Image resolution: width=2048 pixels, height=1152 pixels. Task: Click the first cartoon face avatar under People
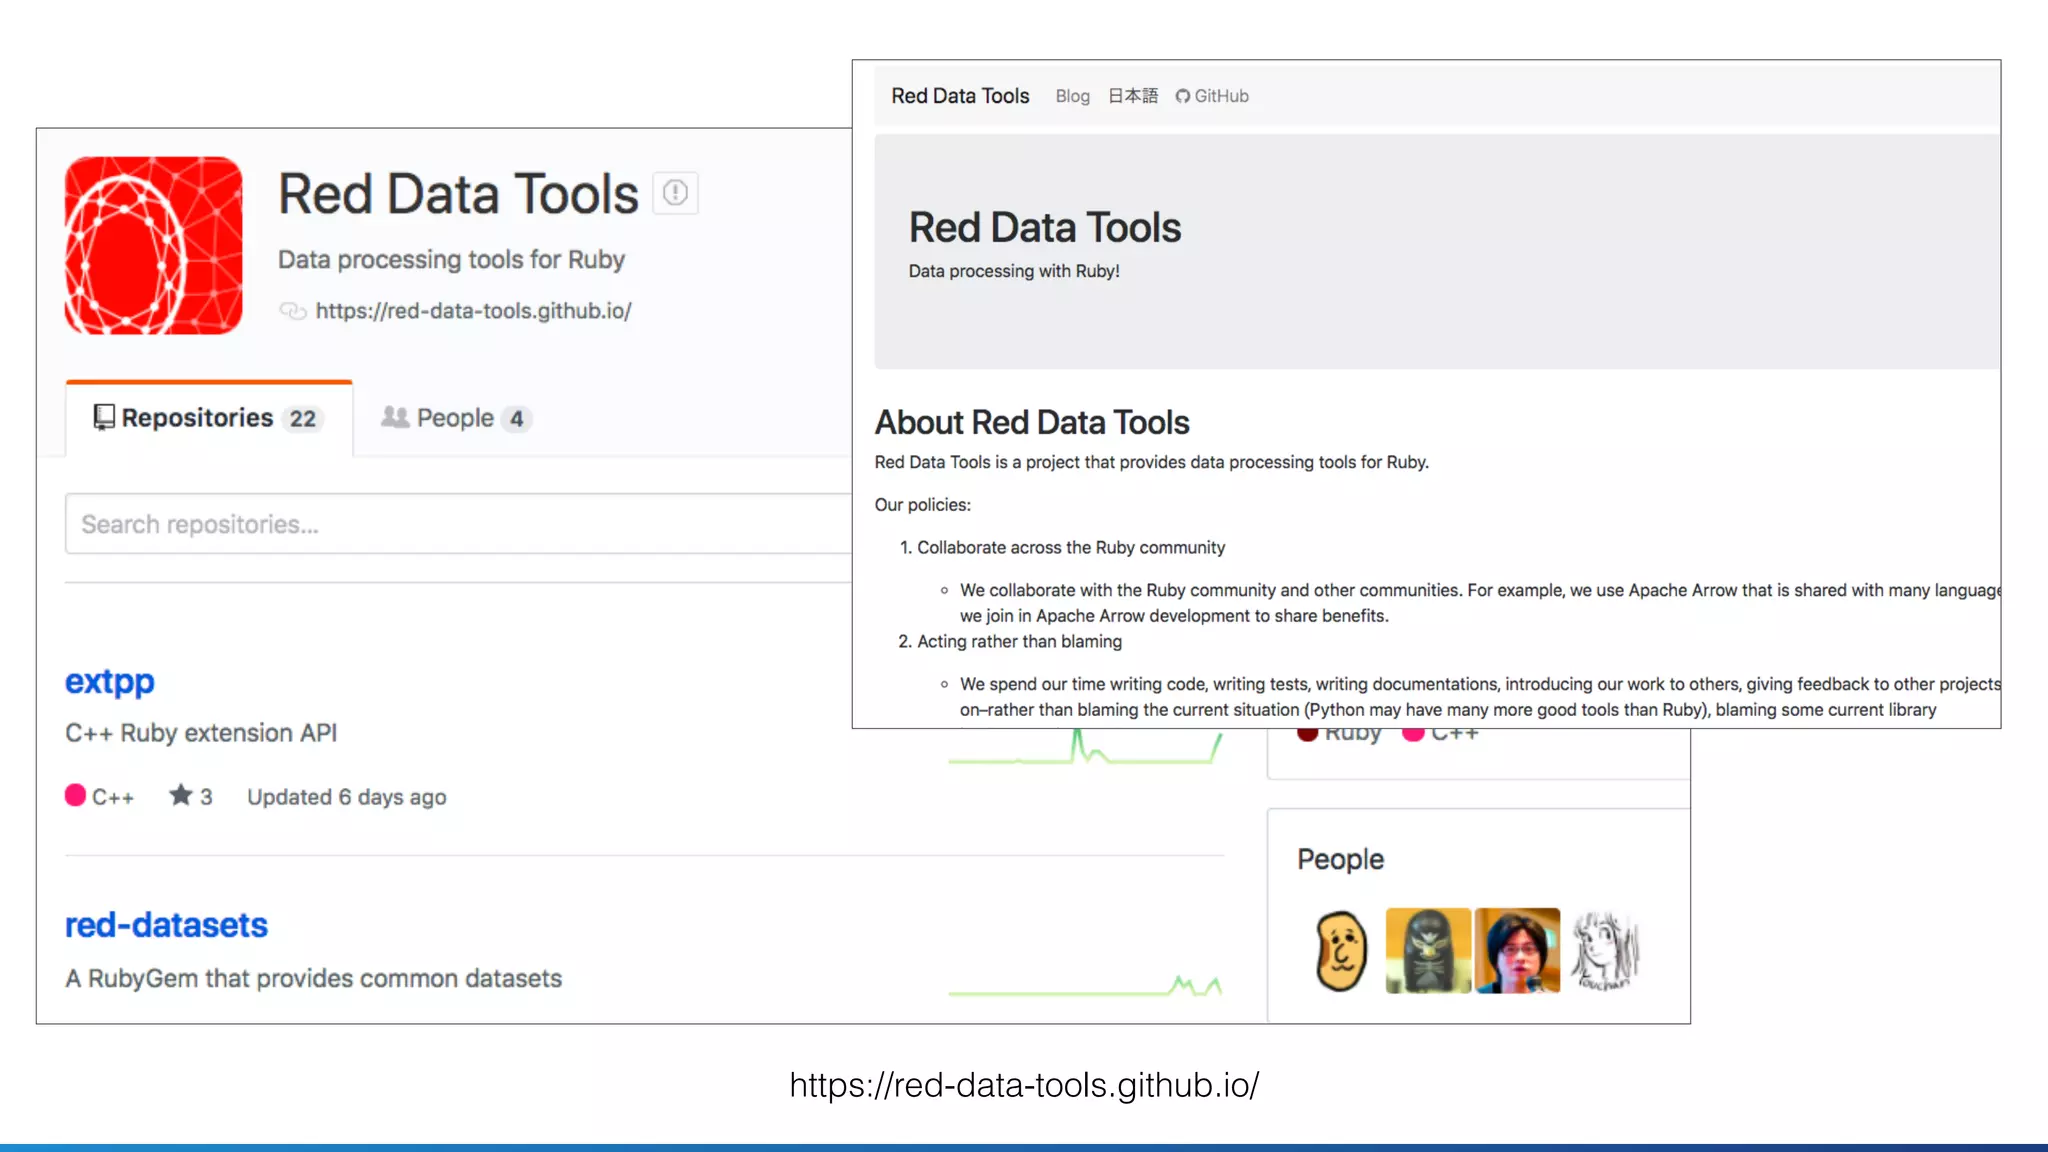(x=1341, y=950)
